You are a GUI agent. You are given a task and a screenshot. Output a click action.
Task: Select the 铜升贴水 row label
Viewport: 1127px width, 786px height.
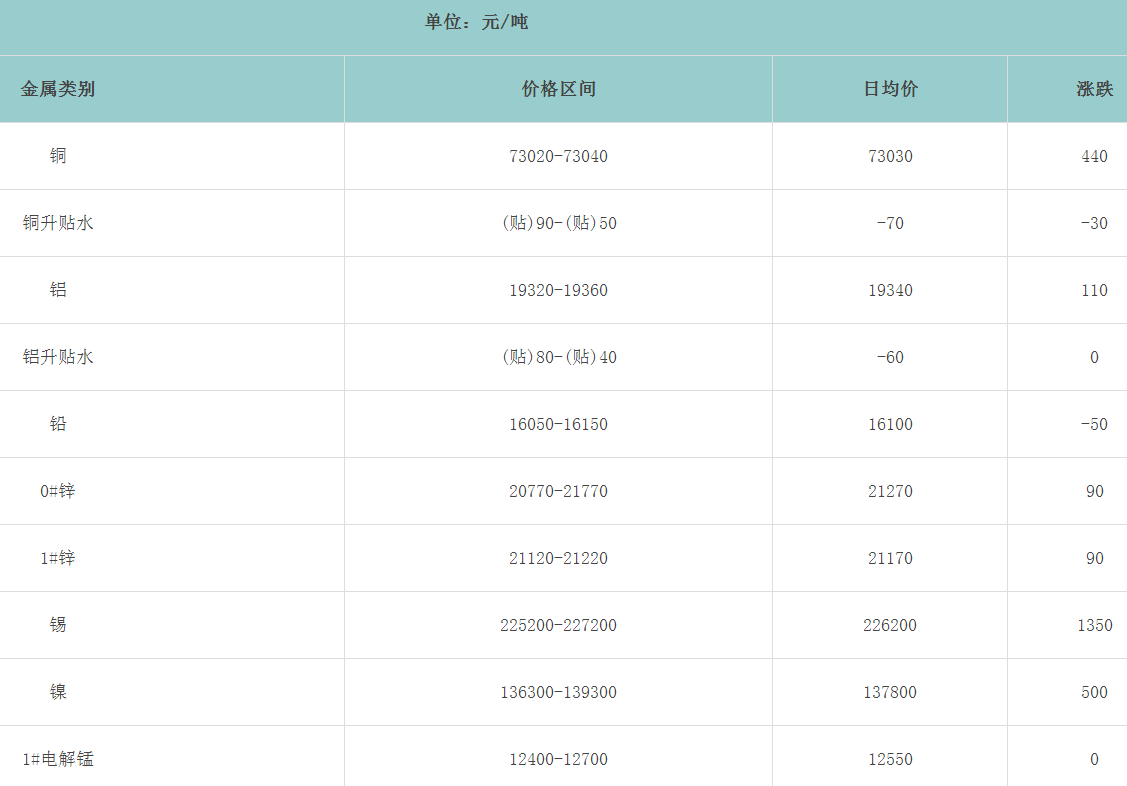pos(58,223)
